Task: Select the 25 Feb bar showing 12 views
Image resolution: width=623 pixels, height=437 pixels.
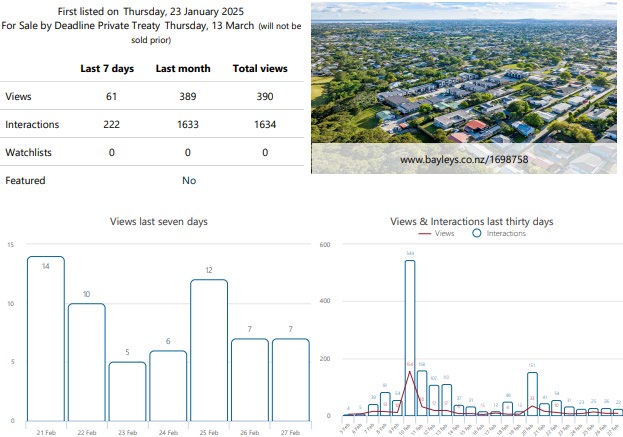Action: tap(210, 349)
